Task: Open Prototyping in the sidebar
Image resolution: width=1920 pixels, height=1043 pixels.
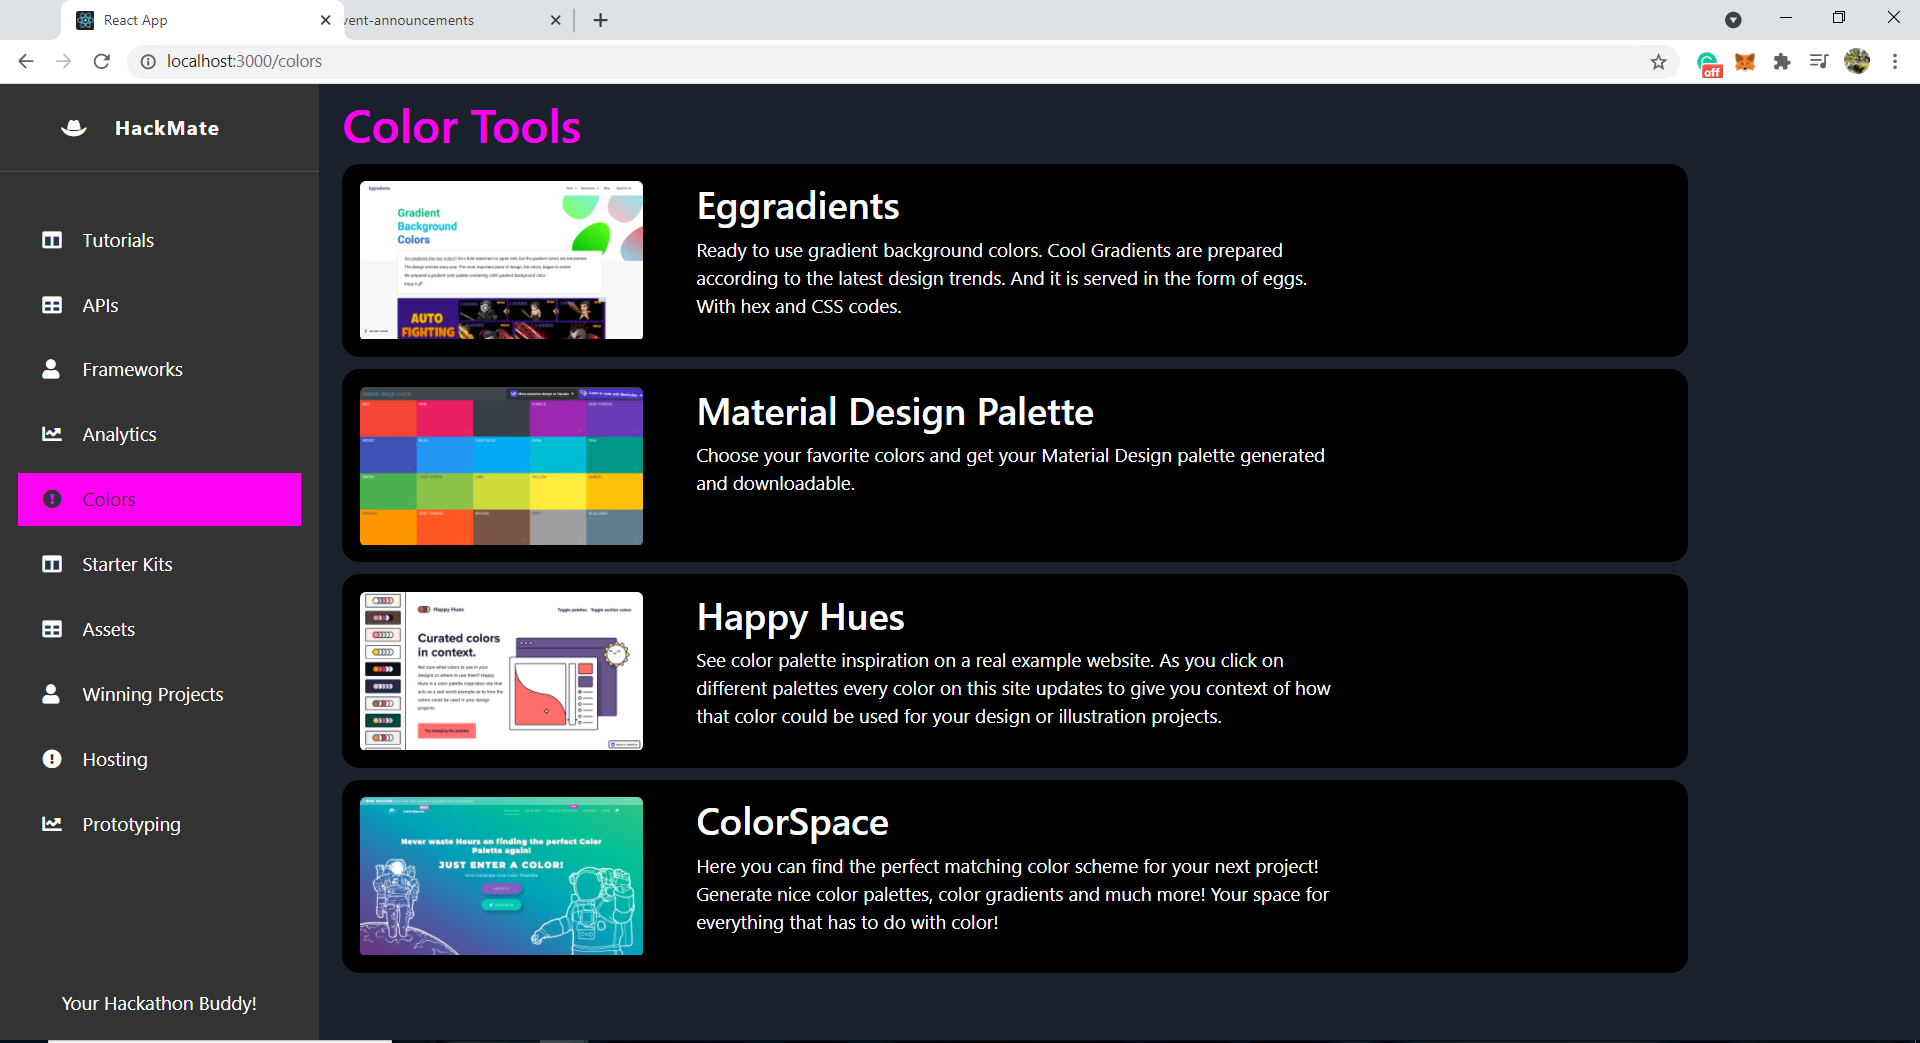Action: [159, 824]
